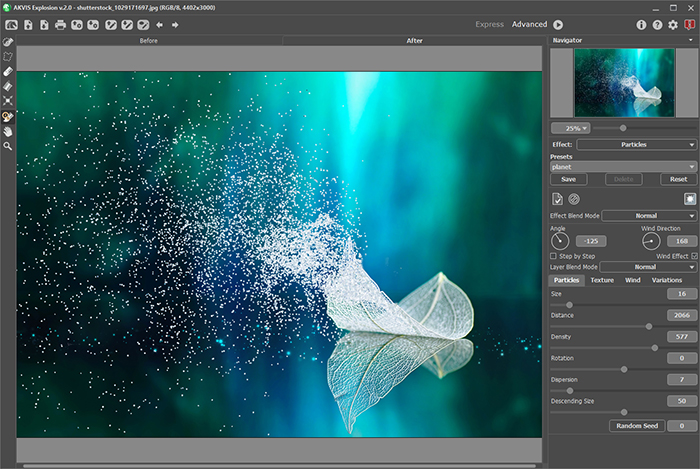Viewport: 700px width, 469px height.
Task: Expand the planet presets dropdown
Action: [623, 167]
